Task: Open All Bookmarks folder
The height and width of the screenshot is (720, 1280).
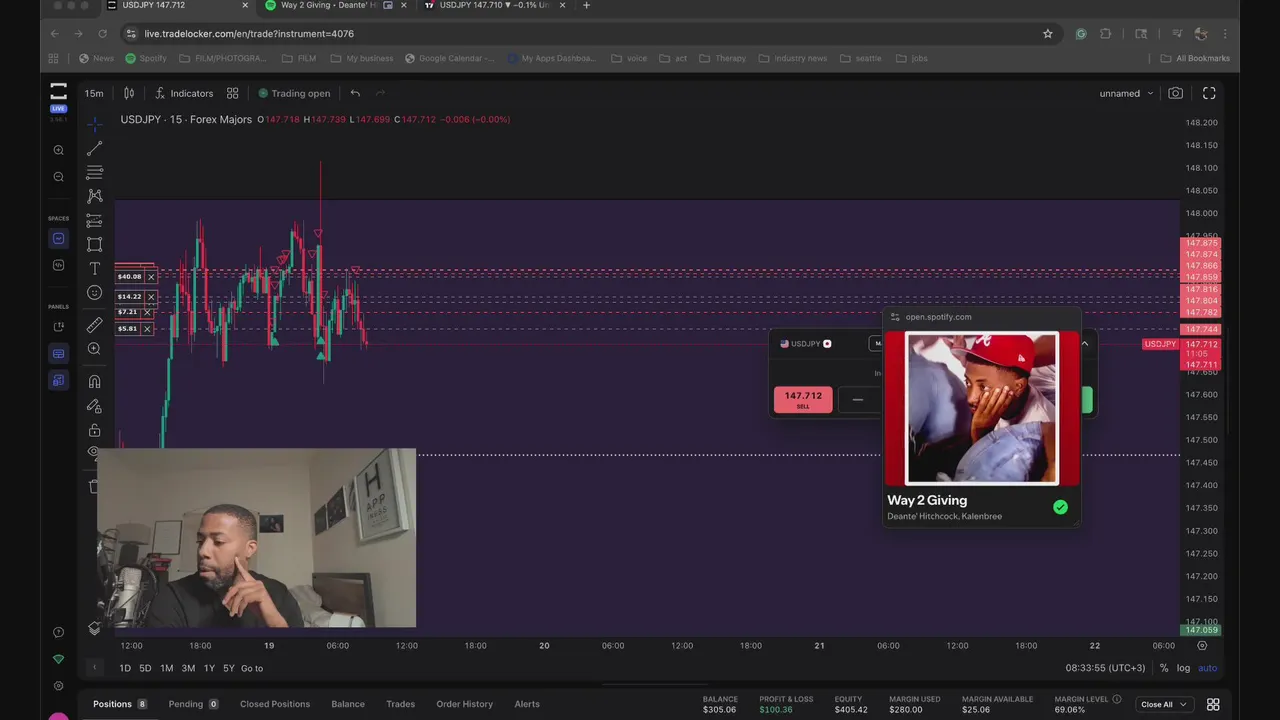Action: tap(1195, 58)
